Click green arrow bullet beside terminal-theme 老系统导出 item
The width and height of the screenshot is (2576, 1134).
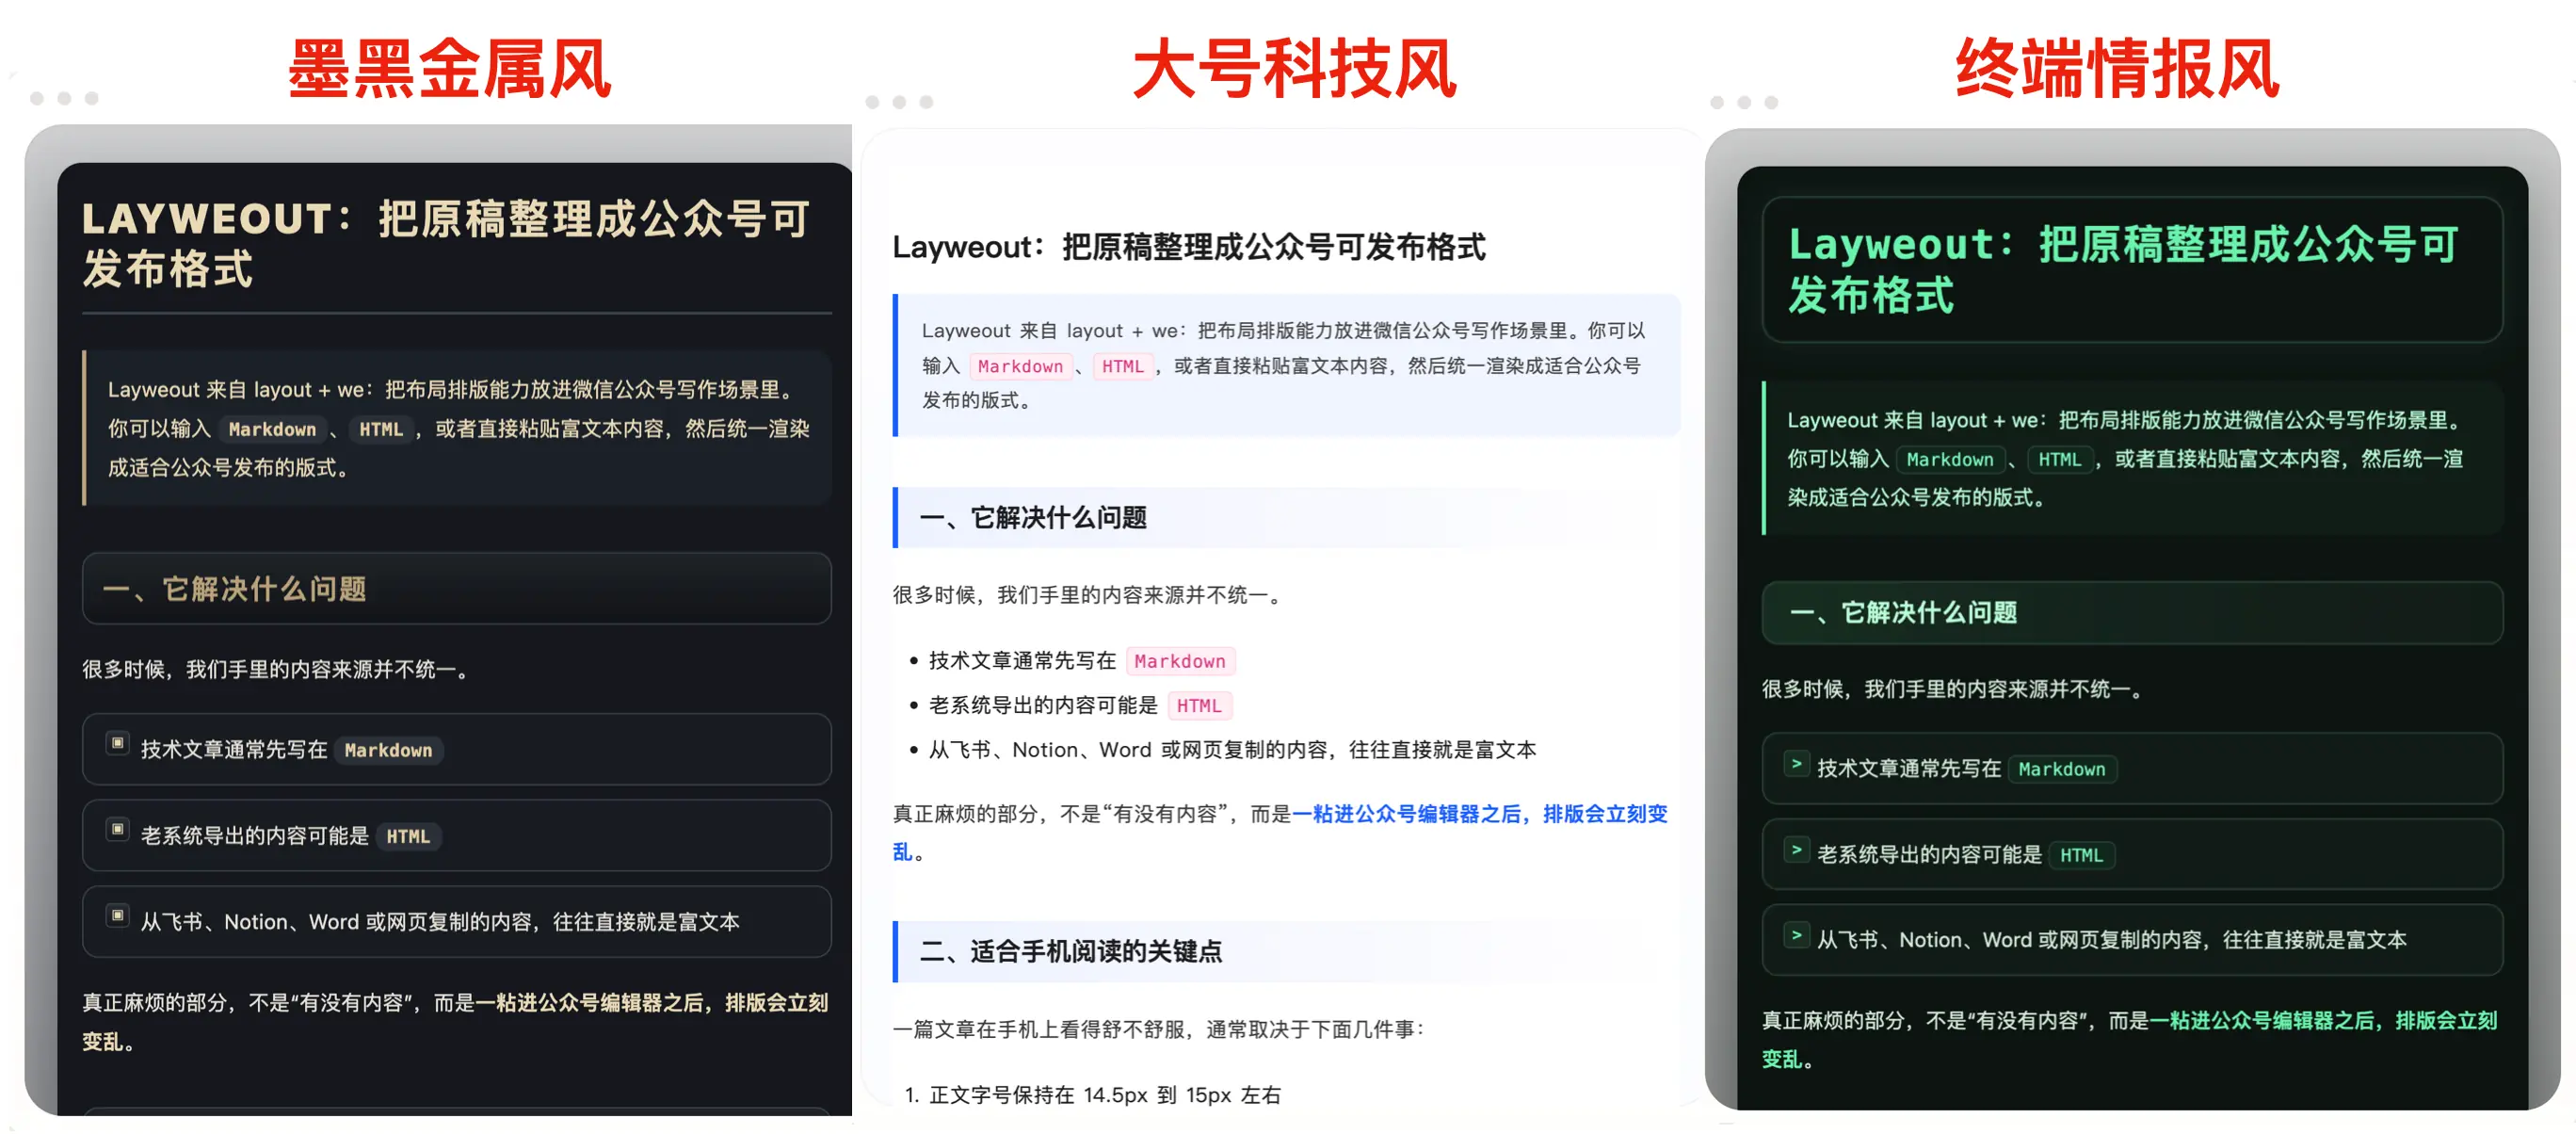coord(1796,850)
